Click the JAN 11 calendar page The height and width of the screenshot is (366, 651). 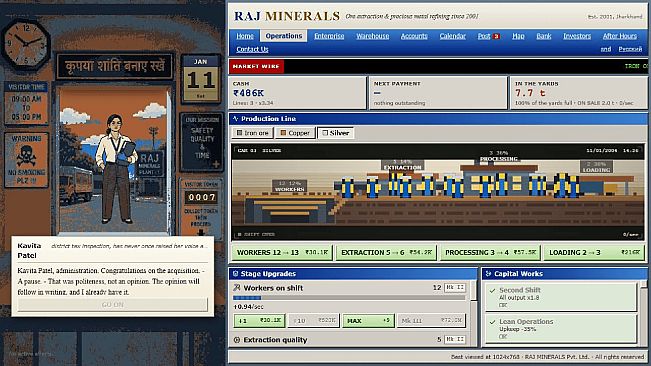201,79
